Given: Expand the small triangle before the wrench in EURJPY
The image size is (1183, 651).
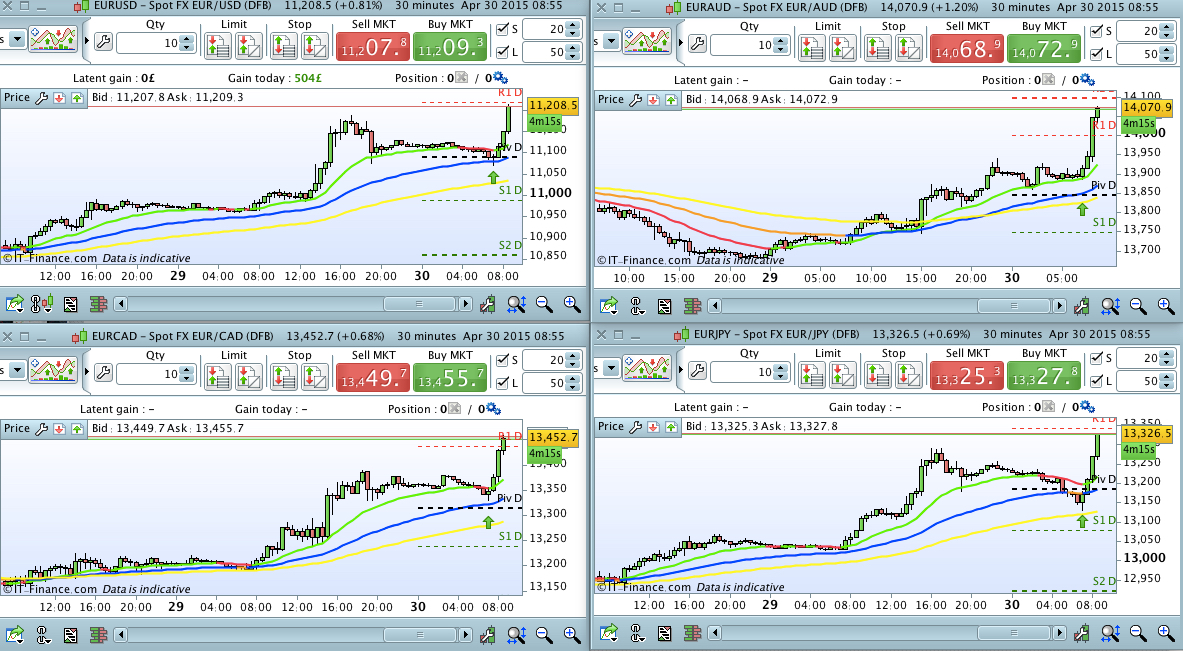Looking at the screenshot, I should click(x=681, y=370).
